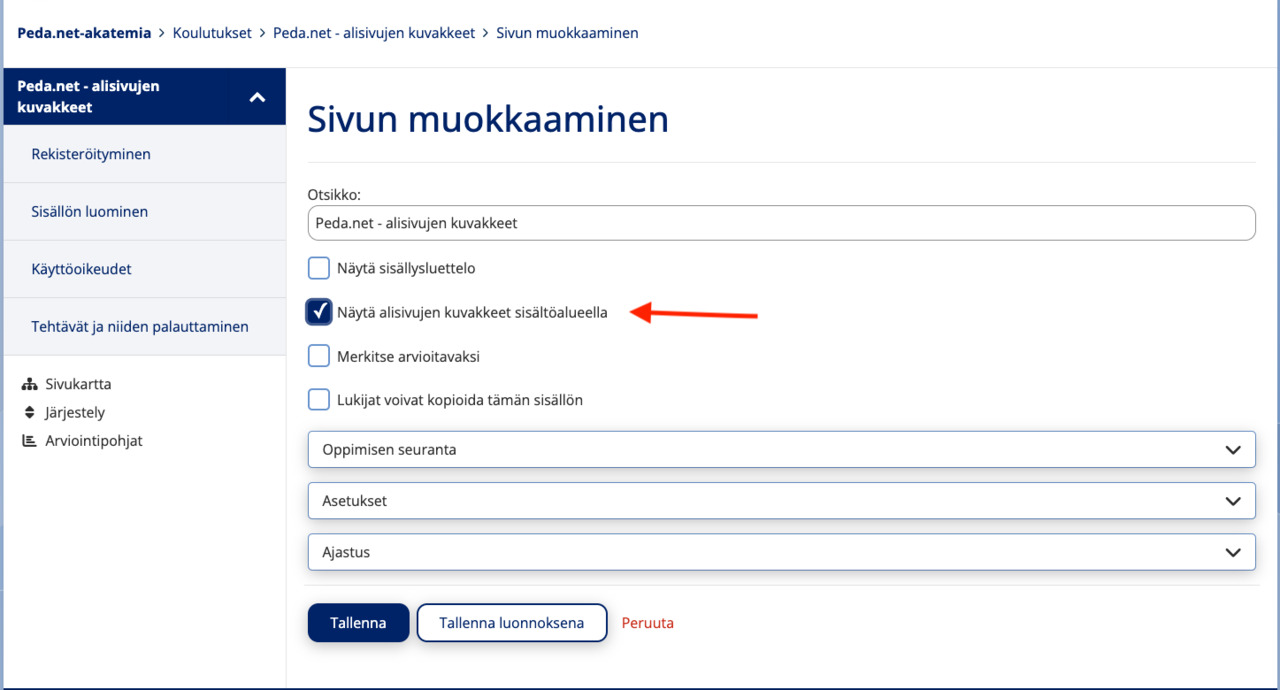Click the Otsikko title input field

coord(781,223)
